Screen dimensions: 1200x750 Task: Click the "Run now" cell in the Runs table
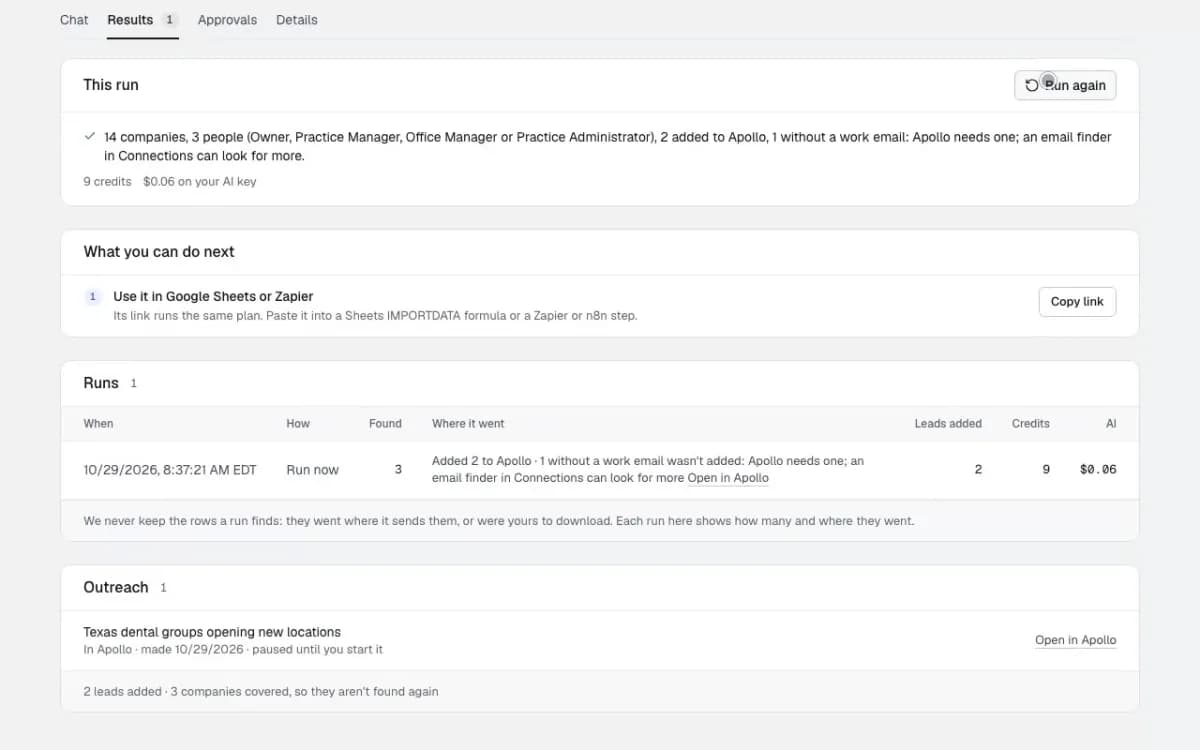pyautogui.click(x=312, y=470)
